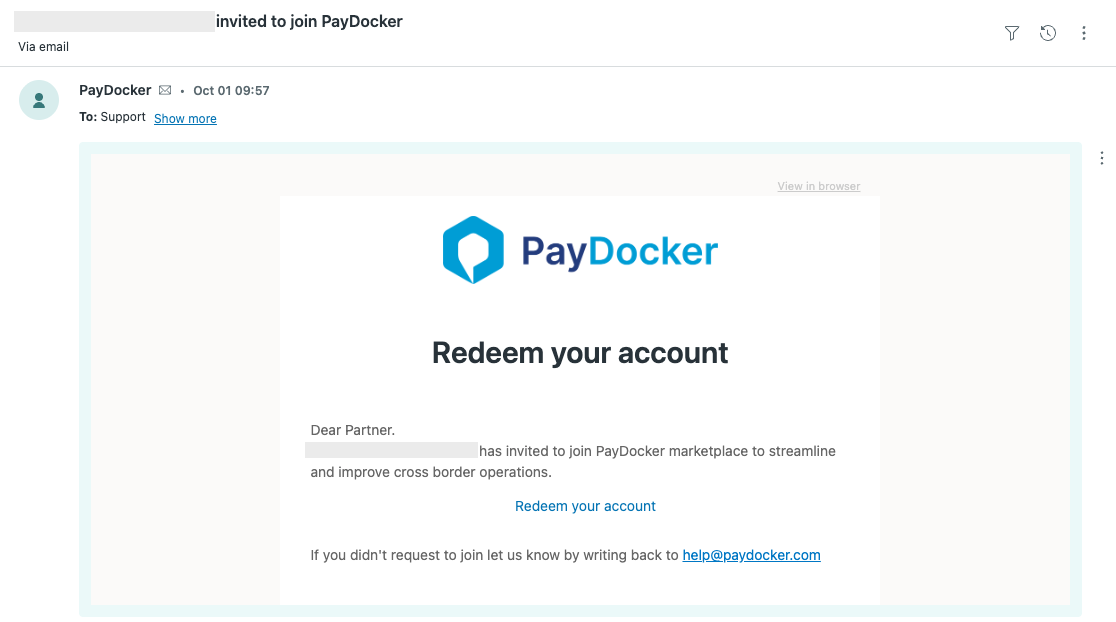Click the large Redeem your account heading
The height and width of the screenshot is (622, 1116).
(x=580, y=353)
